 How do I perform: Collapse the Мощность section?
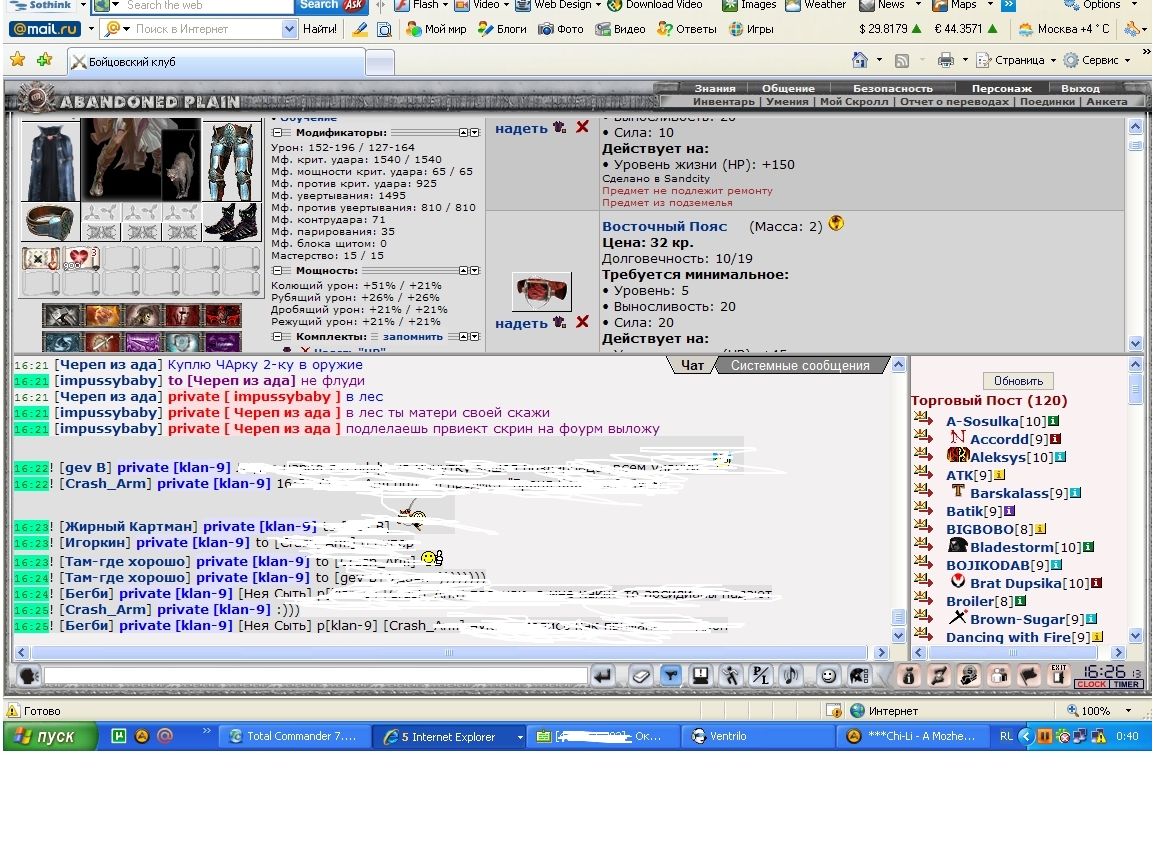pyautogui.click(x=278, y=270)
